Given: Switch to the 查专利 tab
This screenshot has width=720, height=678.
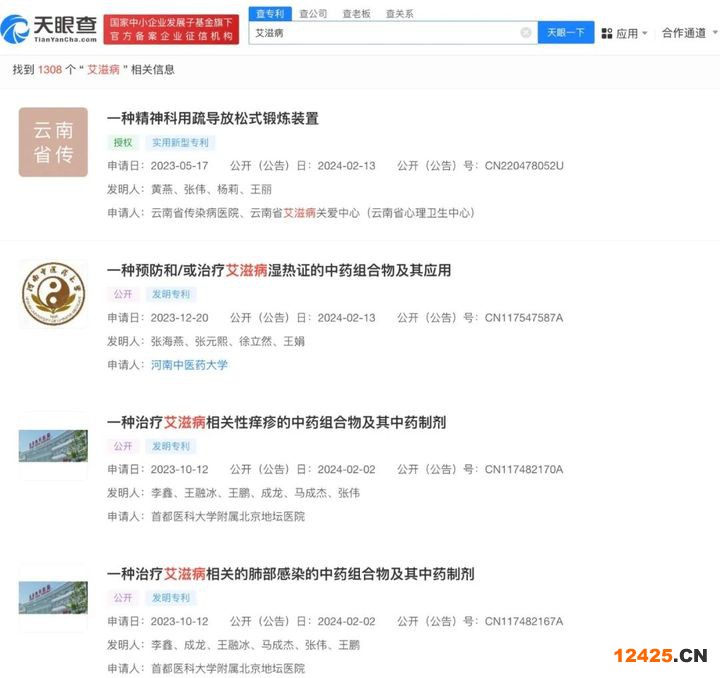Looking at the screenshot, I should tap(270, 13).
